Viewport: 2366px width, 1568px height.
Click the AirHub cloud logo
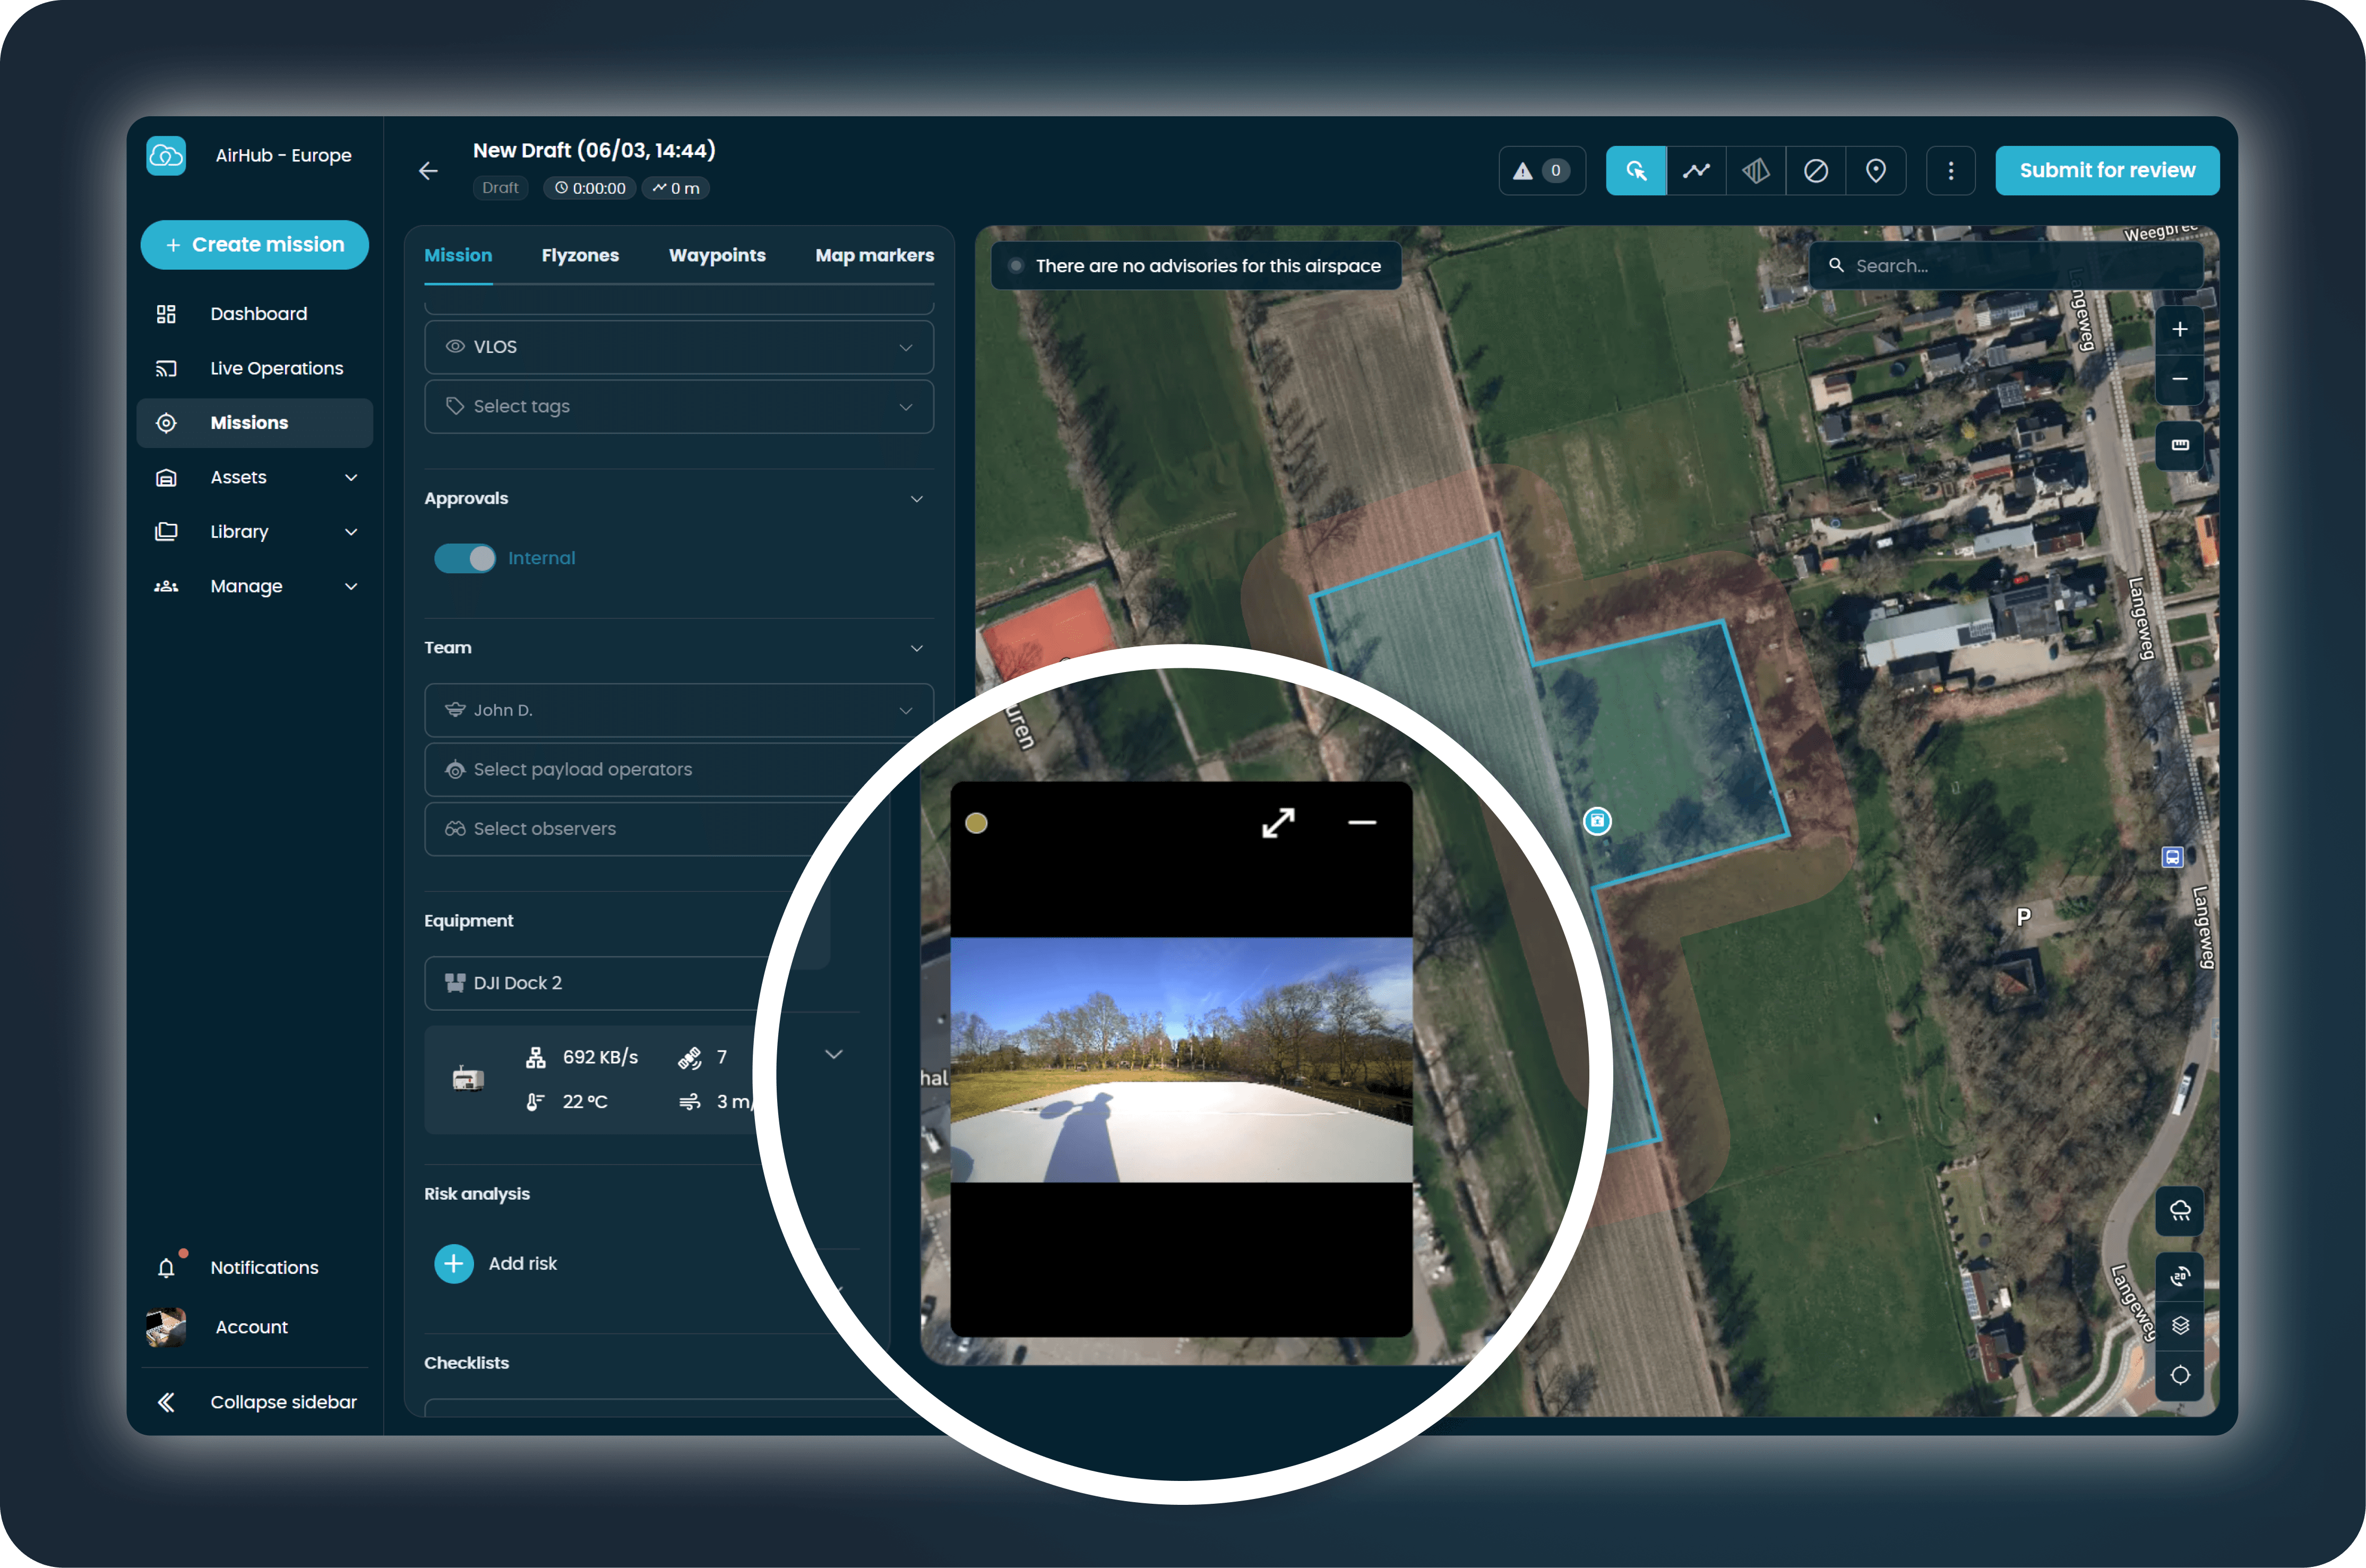166,156
